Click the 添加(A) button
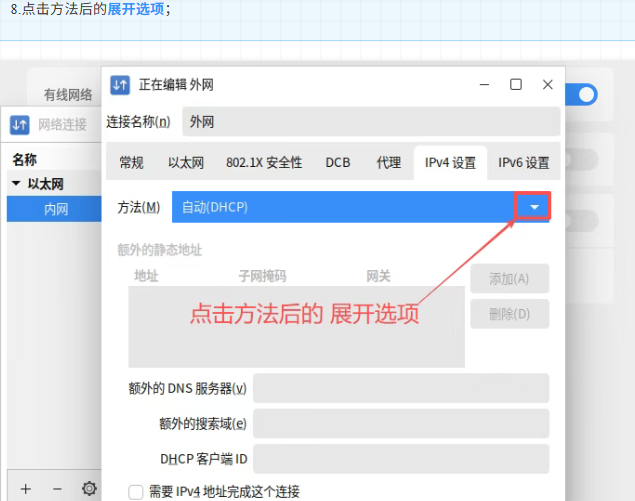Image resolution: width=635 pixels, height=501 pixels. point(509,279)
